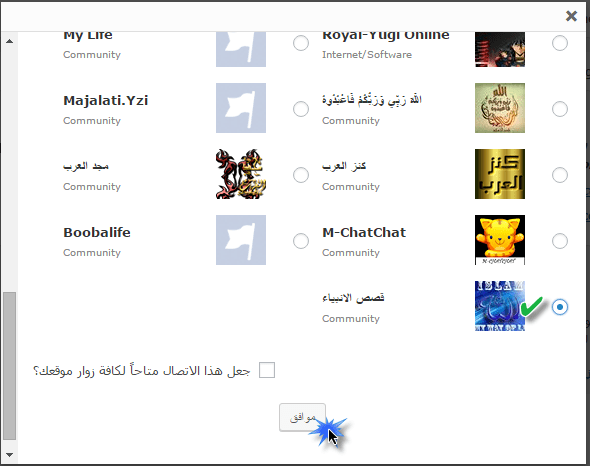Click the scrollbar up arrow

tap(9, 41)
